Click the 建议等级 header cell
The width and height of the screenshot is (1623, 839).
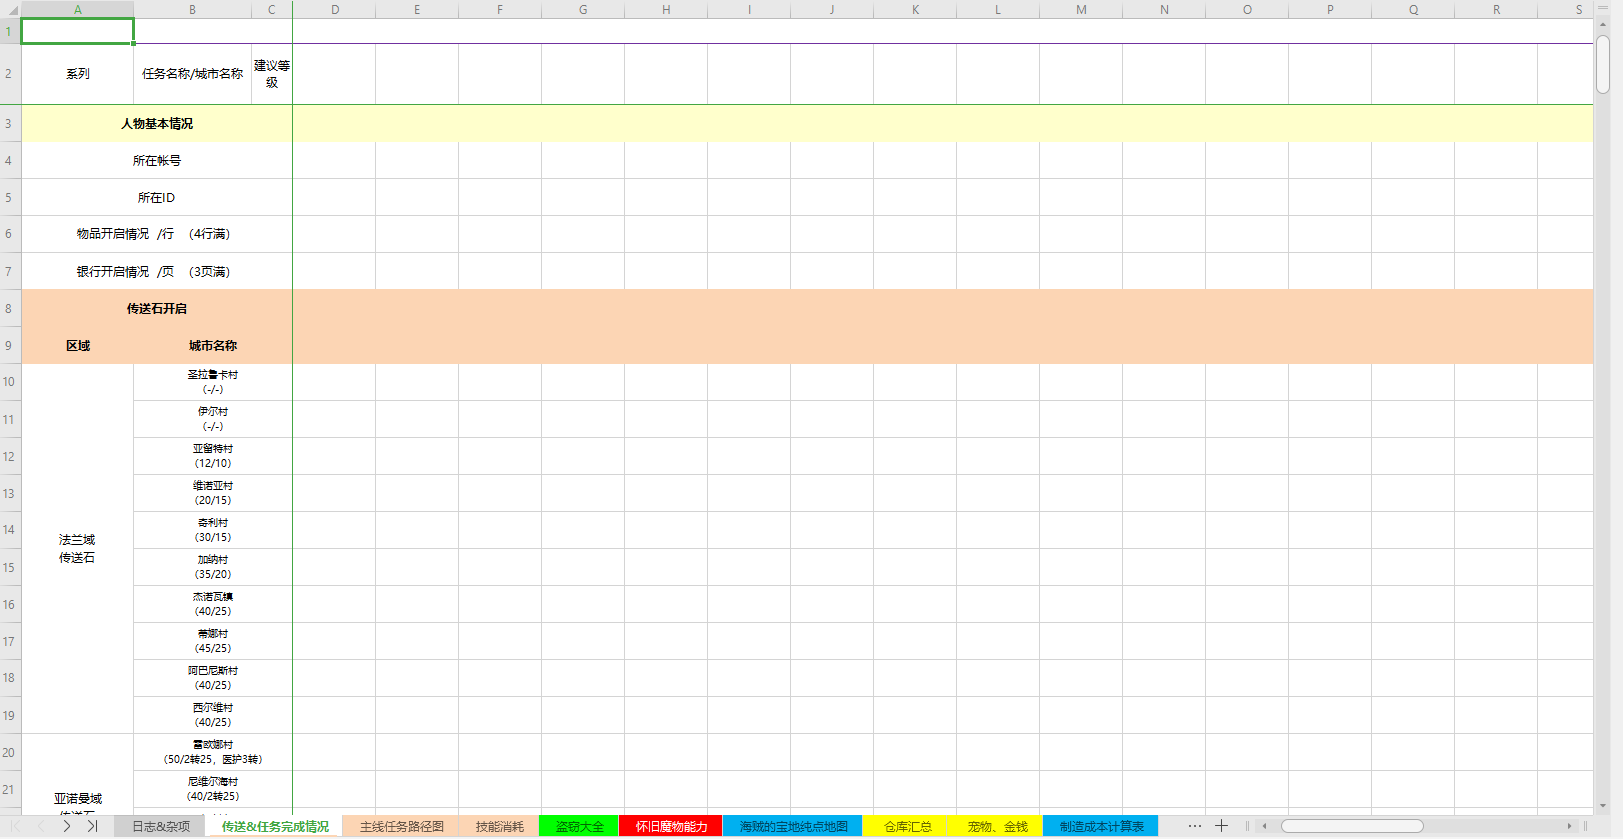click(271, 74)
